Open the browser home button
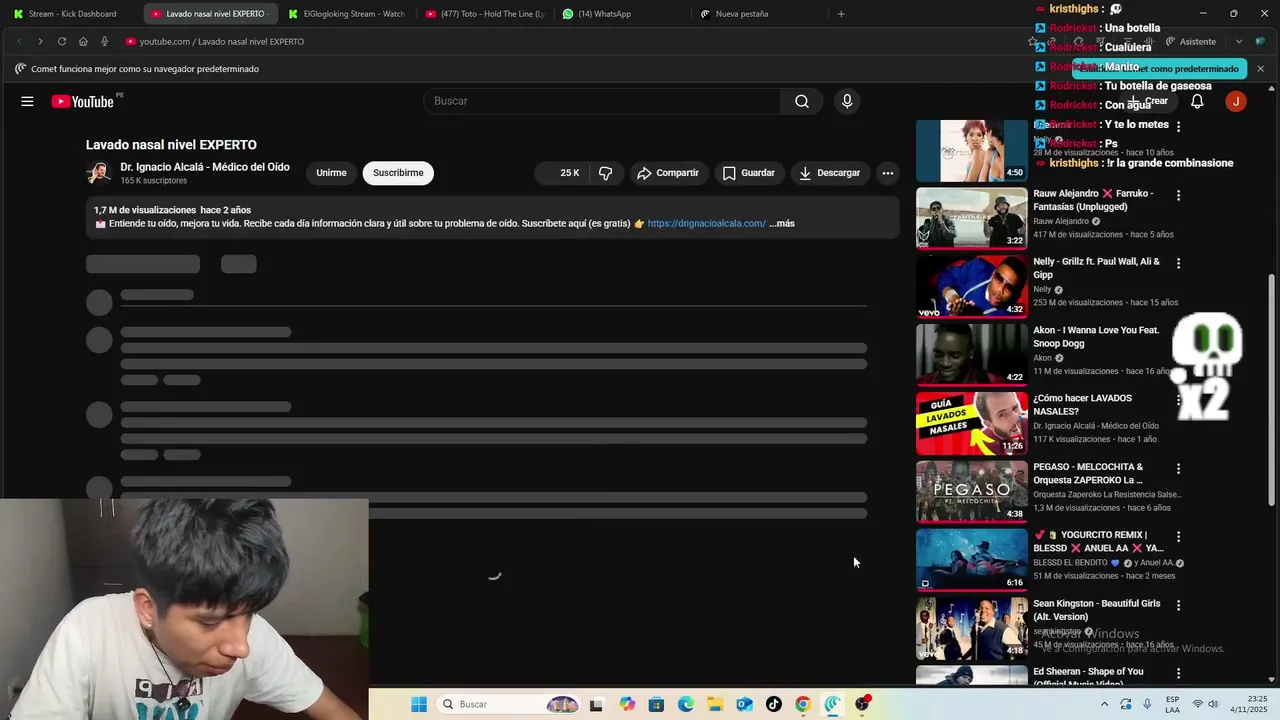Image resolution: width=1280 pixels, height=720 pixels. coord(83,41)
